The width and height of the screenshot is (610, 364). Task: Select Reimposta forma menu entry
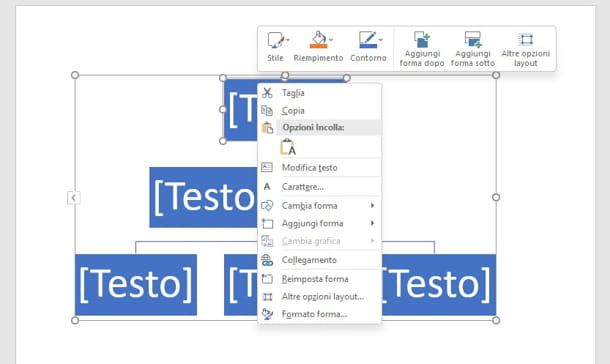tap(319, 279)
